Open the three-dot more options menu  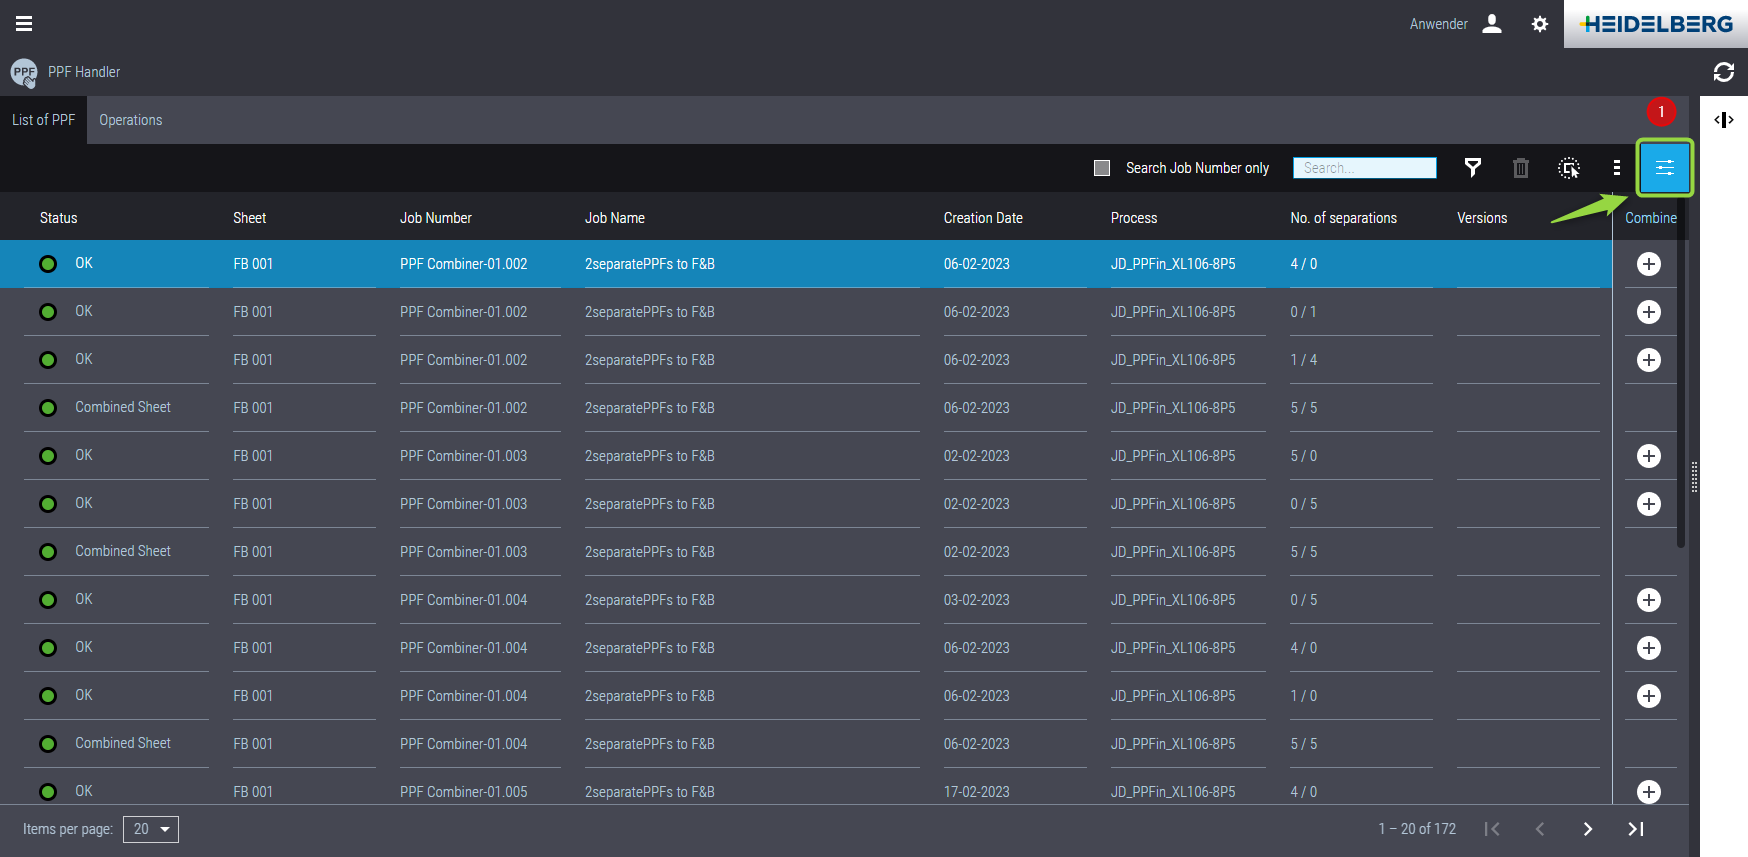click(1616, 168)
